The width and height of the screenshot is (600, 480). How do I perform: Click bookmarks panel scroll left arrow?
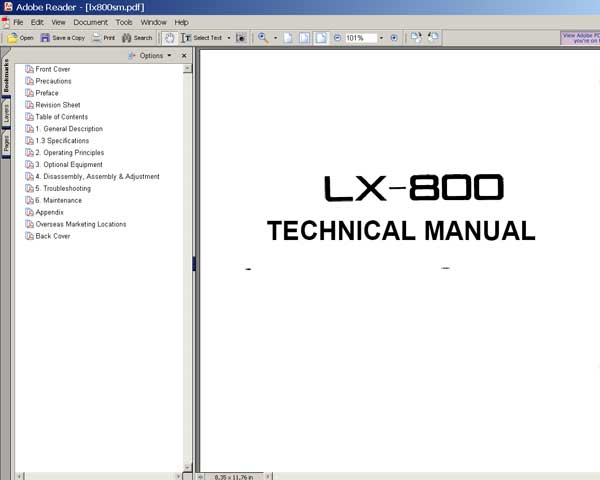(x=20, y=476)
